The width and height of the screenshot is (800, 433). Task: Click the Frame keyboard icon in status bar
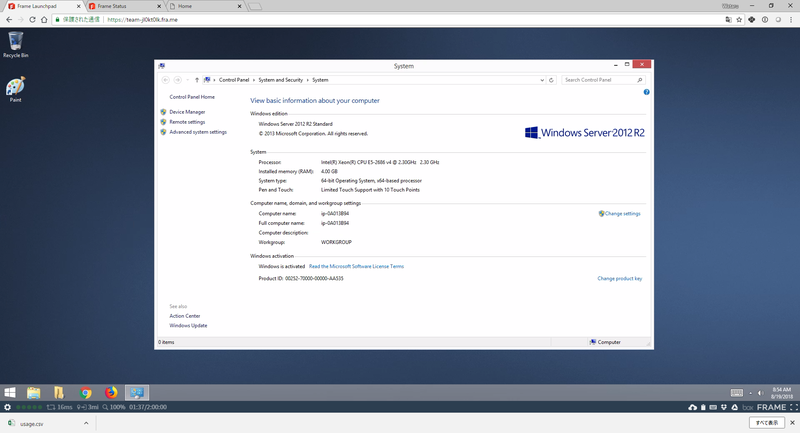click(713, 407)
